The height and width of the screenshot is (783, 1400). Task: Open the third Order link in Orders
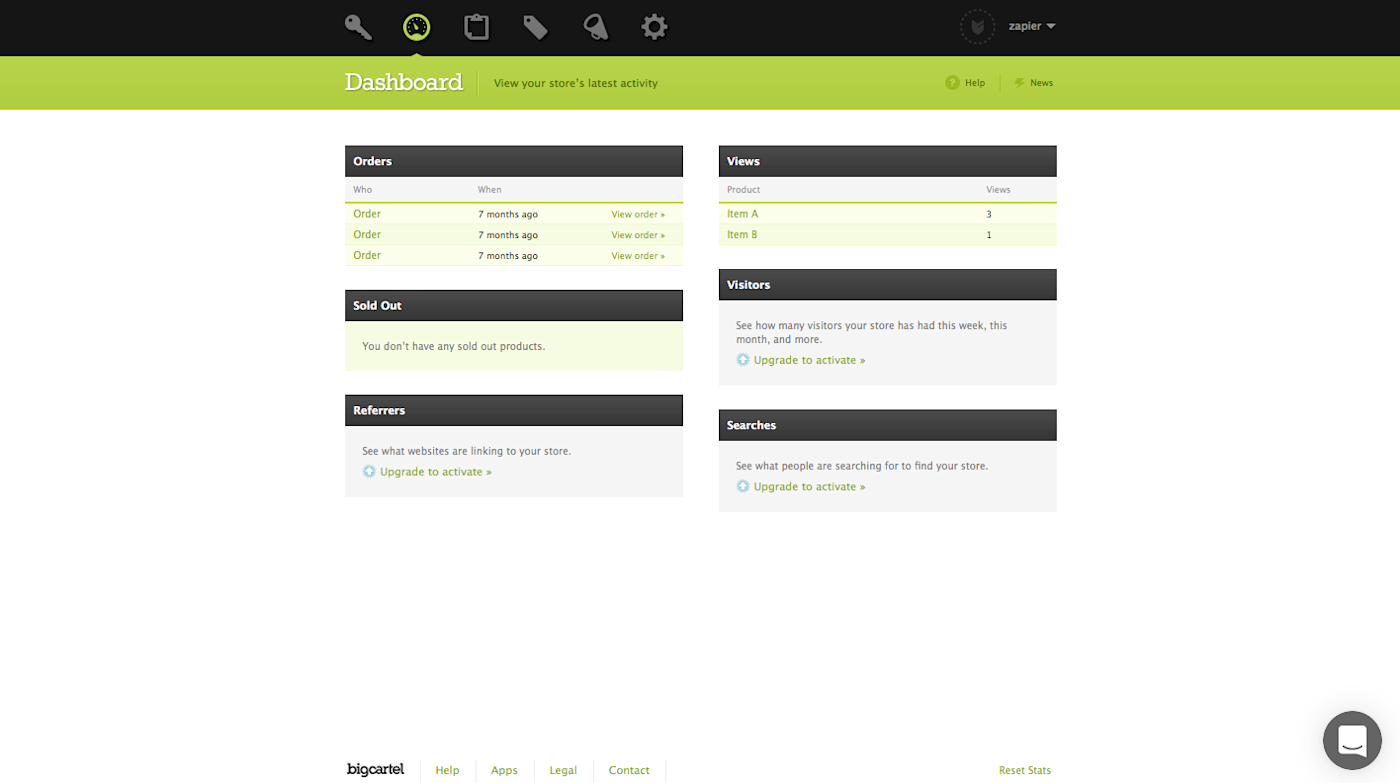(x=367, y=256)
